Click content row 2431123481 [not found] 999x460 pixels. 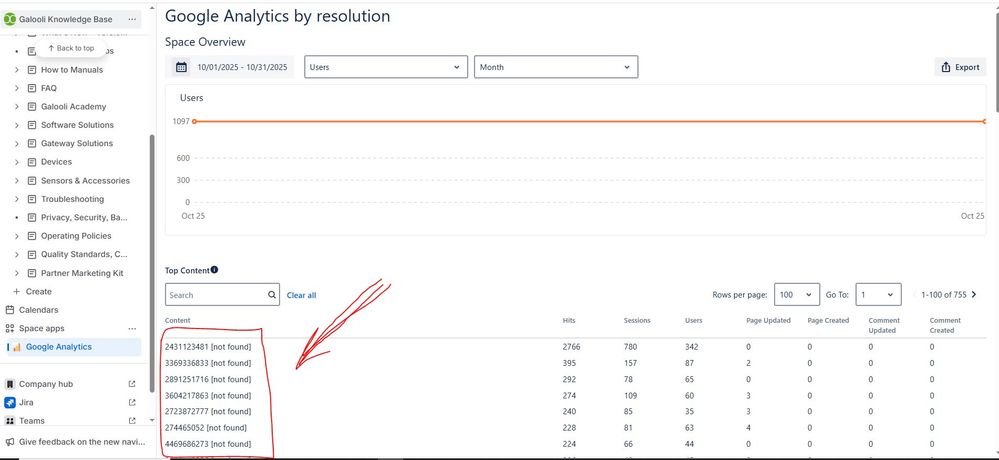click(208, 347)
